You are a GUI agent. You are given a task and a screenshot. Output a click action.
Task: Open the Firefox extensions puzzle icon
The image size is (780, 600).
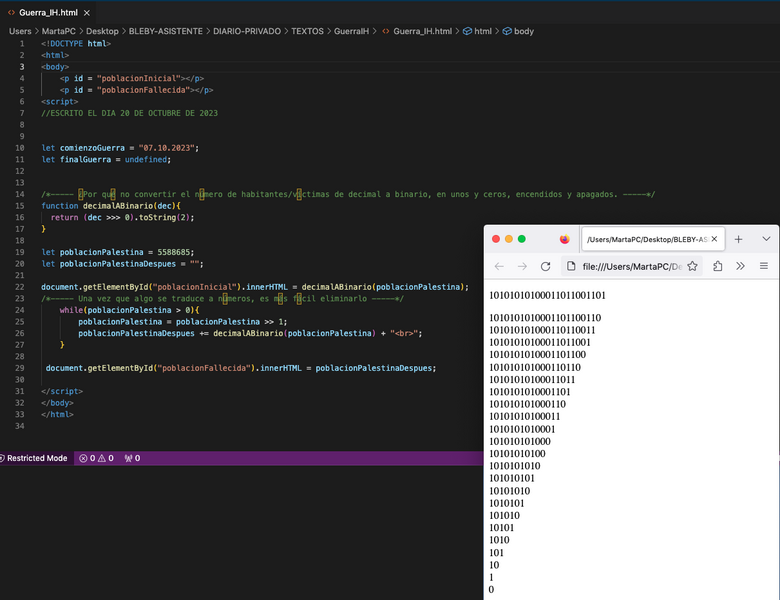click(717, 266)
